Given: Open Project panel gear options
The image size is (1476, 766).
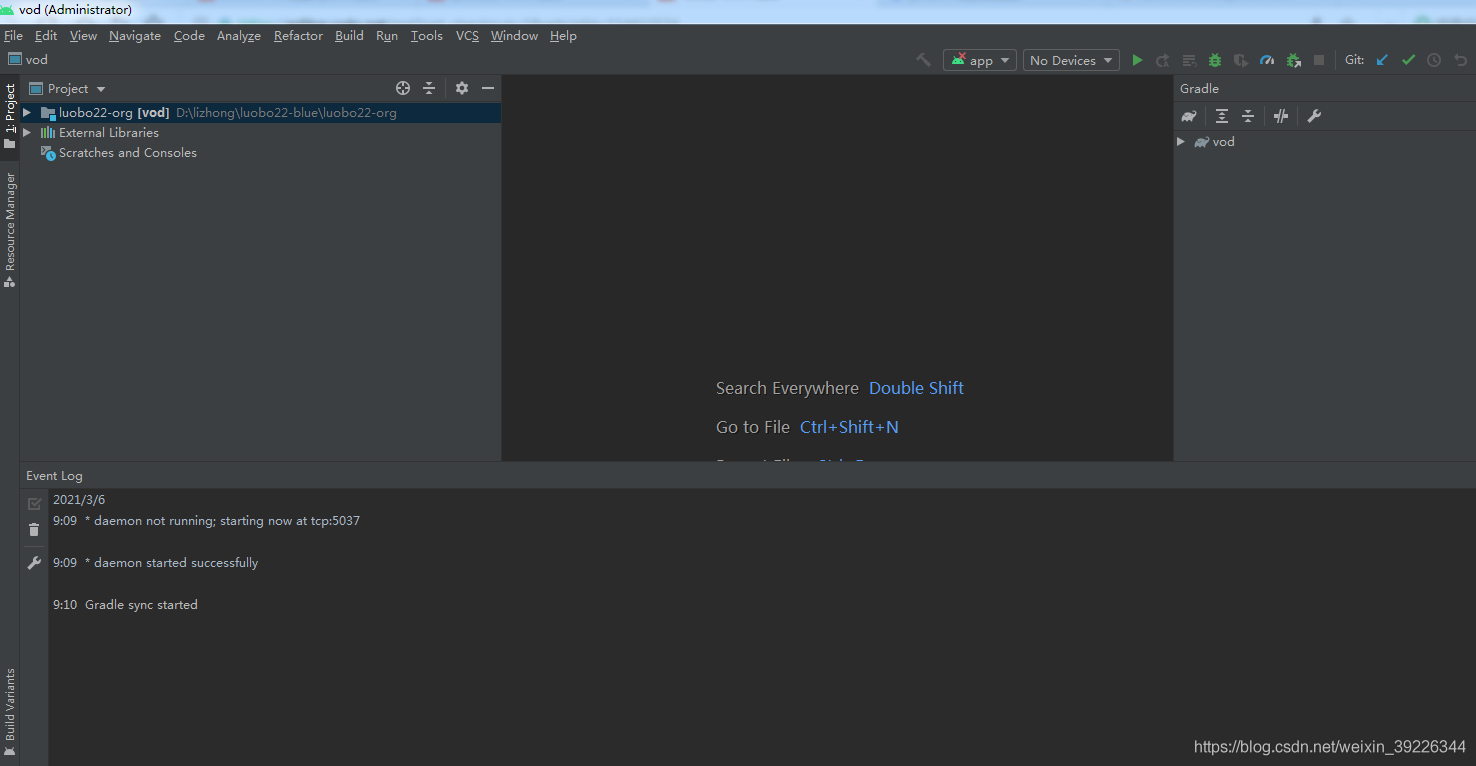Looking at the screenshot, I should tap(462, 88).
